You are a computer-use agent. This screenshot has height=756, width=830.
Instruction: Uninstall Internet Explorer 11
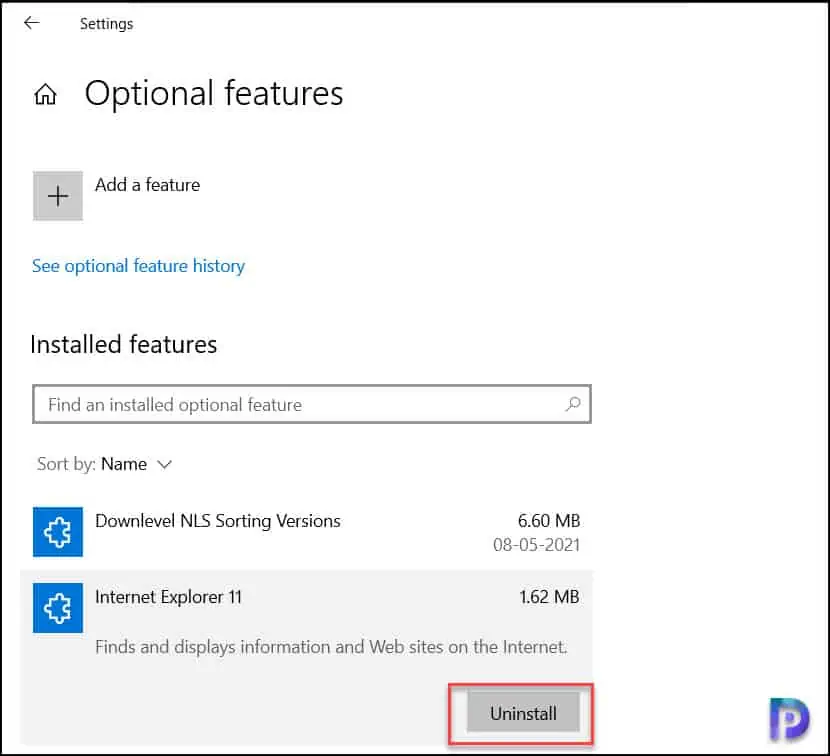(x=523, y=713)
